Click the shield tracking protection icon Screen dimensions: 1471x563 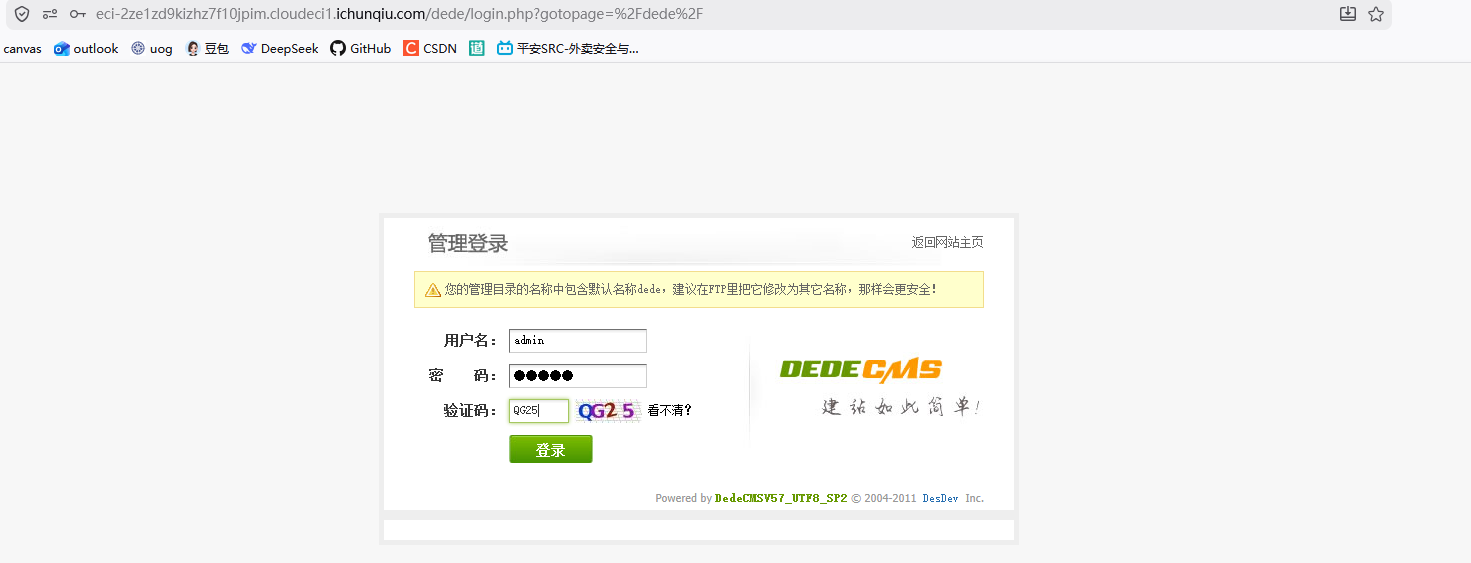22,14
